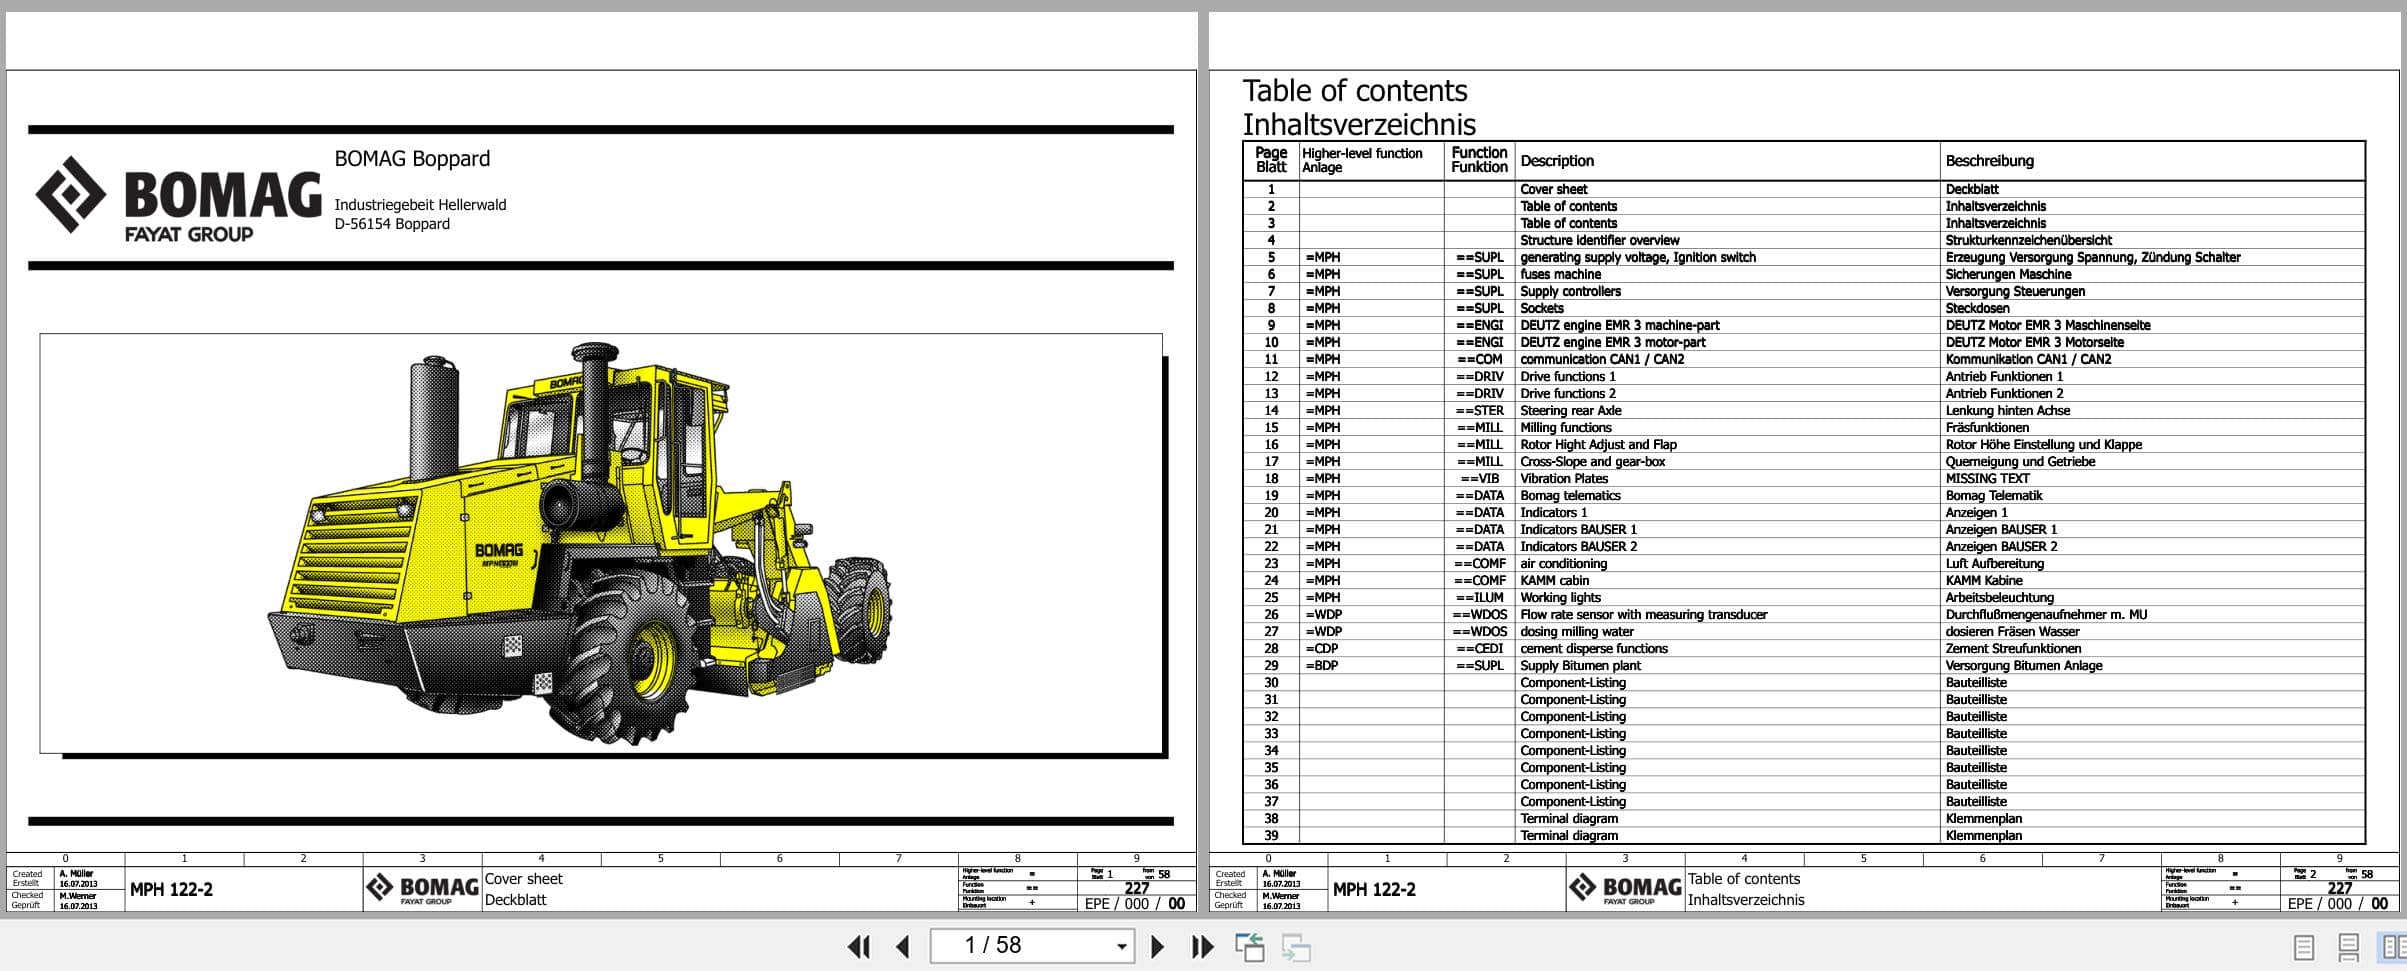The width and height of the screenshot is (2407, 971).
Task: Click 'Sockets' entry in row 8
Action: tap(1541, 308)
